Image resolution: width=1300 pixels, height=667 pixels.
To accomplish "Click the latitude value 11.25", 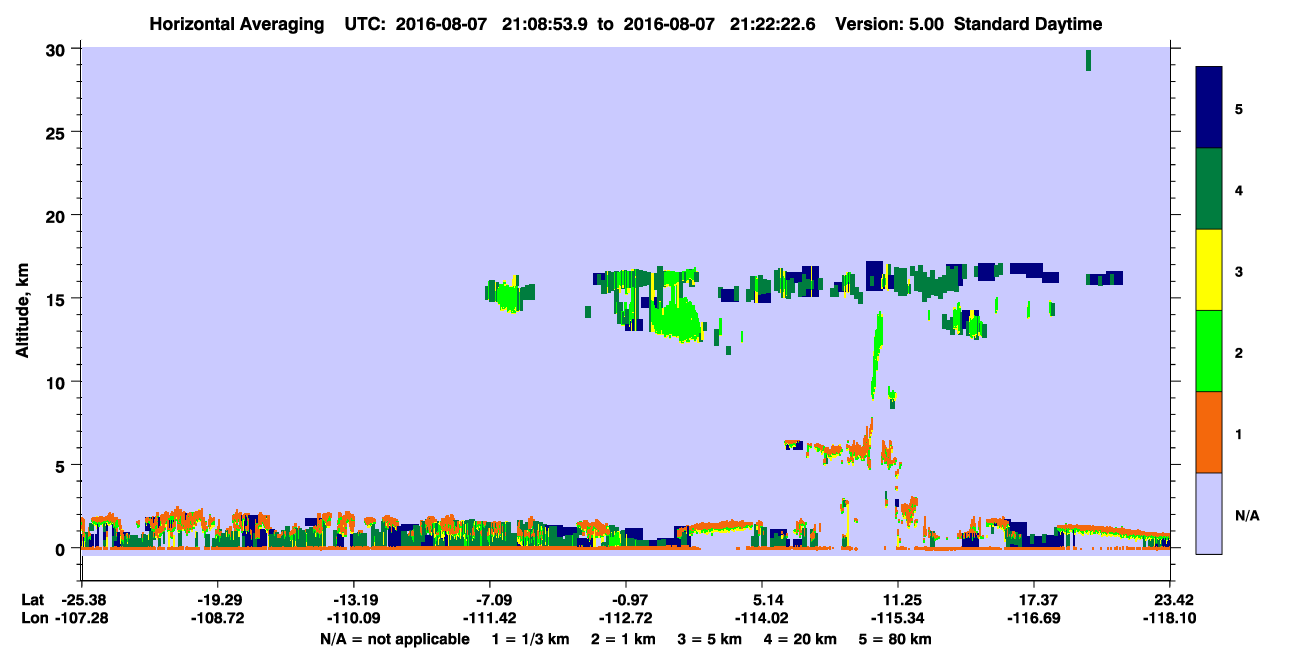I will [x=898, y=600].
